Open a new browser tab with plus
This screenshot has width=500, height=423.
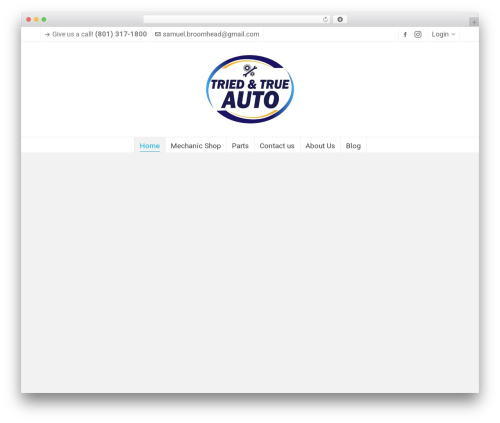(x=474, y=22)
